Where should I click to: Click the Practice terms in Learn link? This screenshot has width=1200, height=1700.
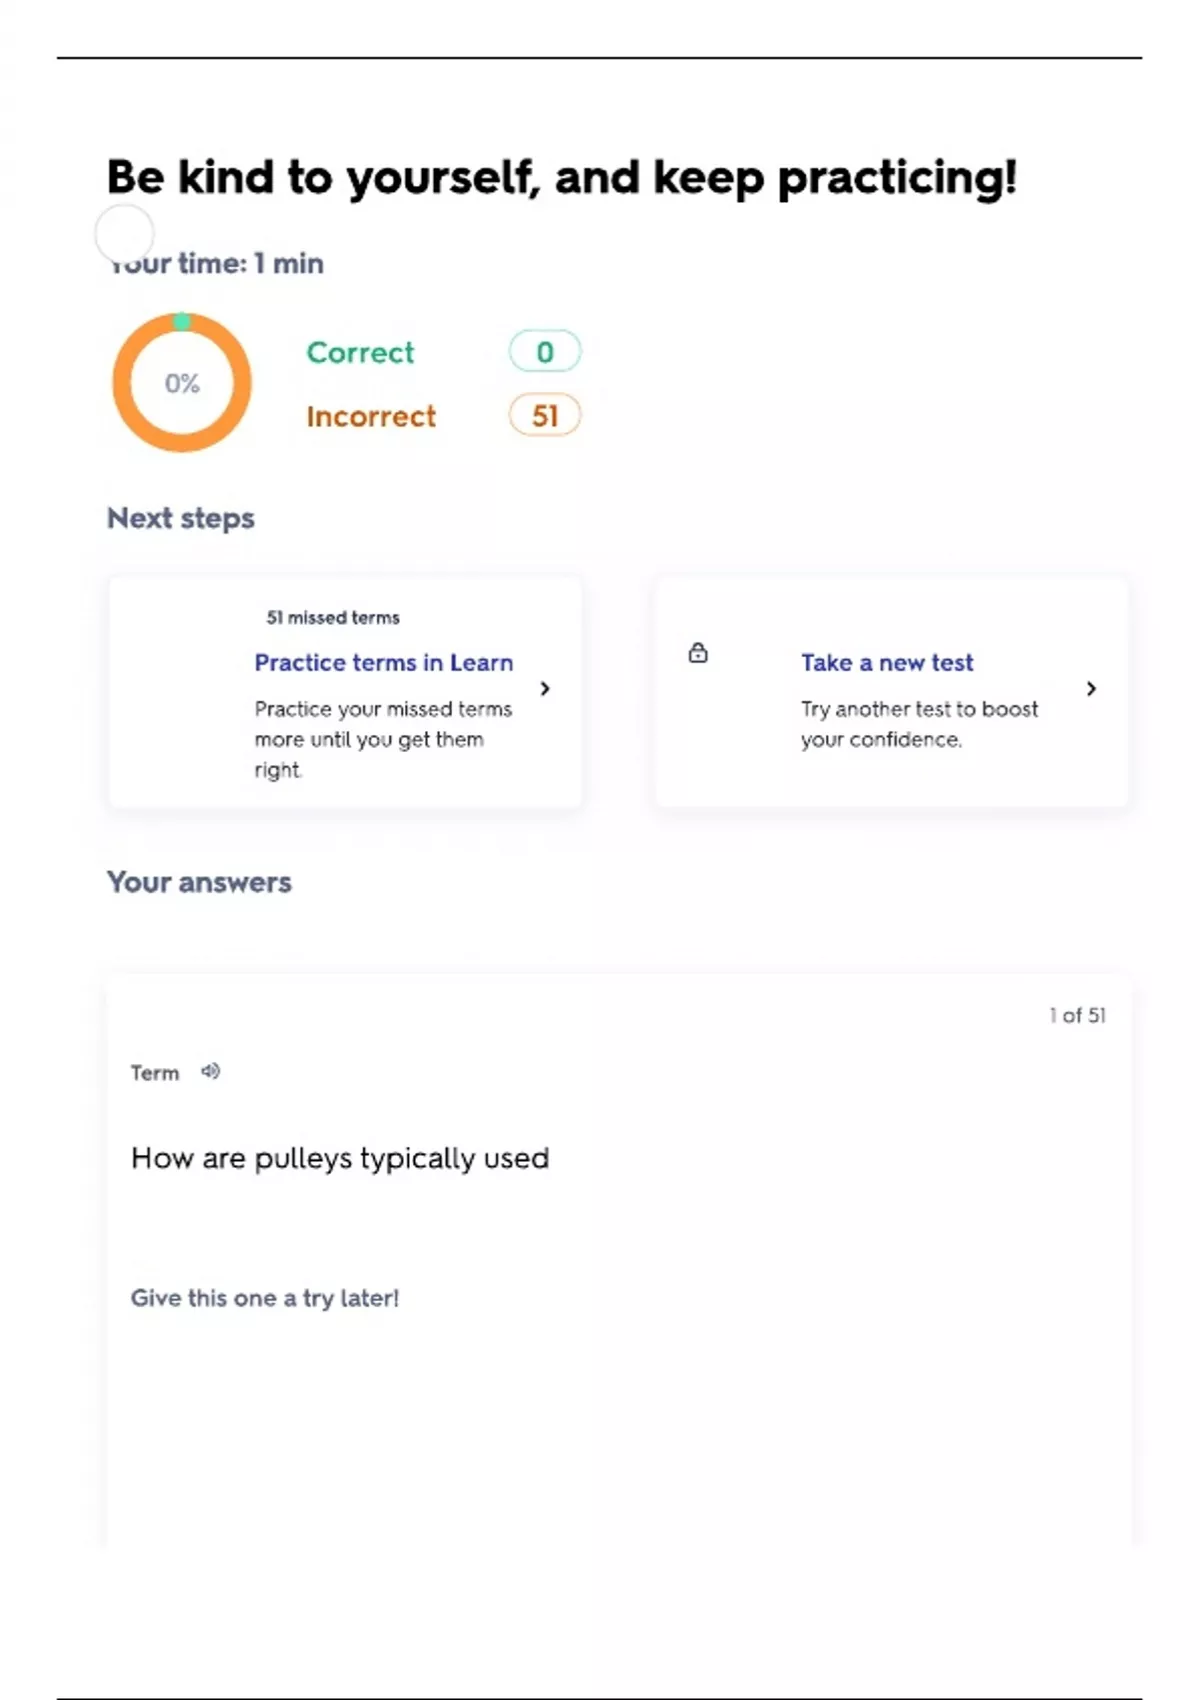click(383, 662)
